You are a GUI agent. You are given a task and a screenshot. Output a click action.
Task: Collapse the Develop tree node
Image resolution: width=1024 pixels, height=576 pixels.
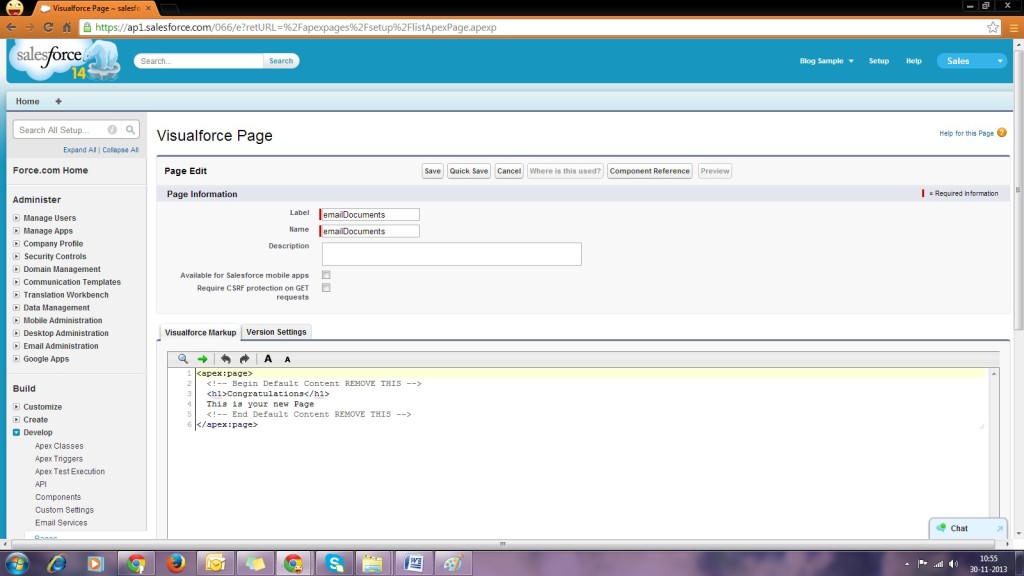click(16, 432)
